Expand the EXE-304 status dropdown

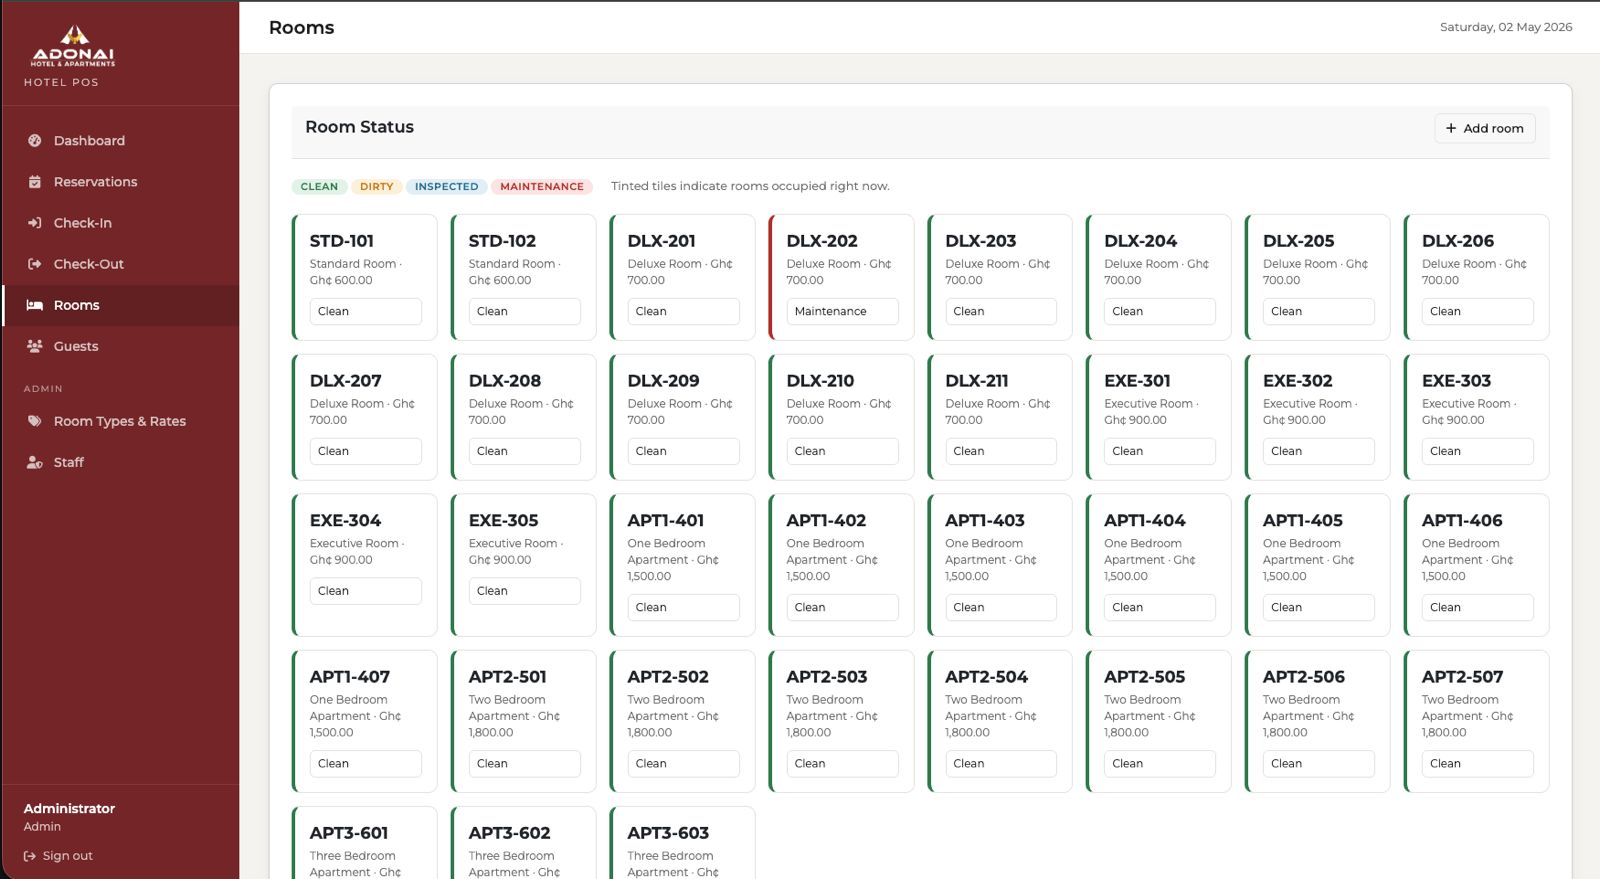point(365,591)
